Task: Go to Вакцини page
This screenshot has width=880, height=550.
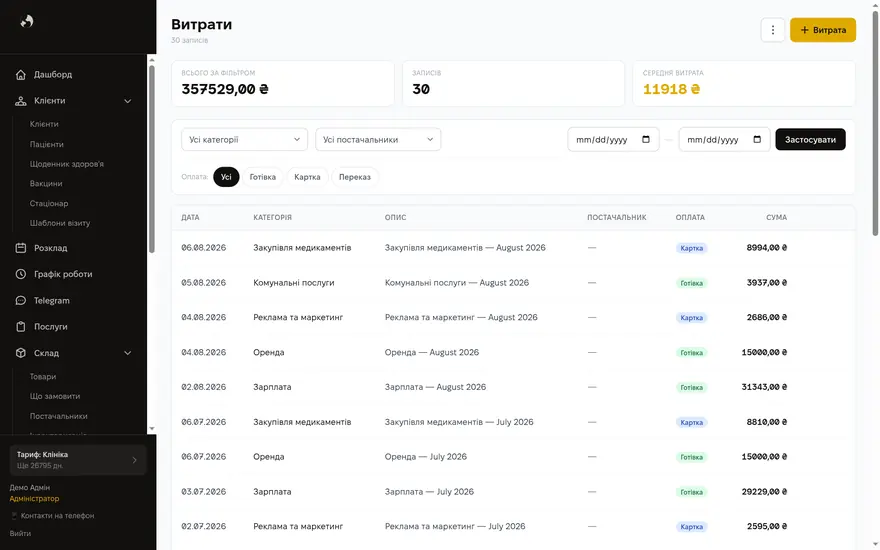Action: (46, 184)
